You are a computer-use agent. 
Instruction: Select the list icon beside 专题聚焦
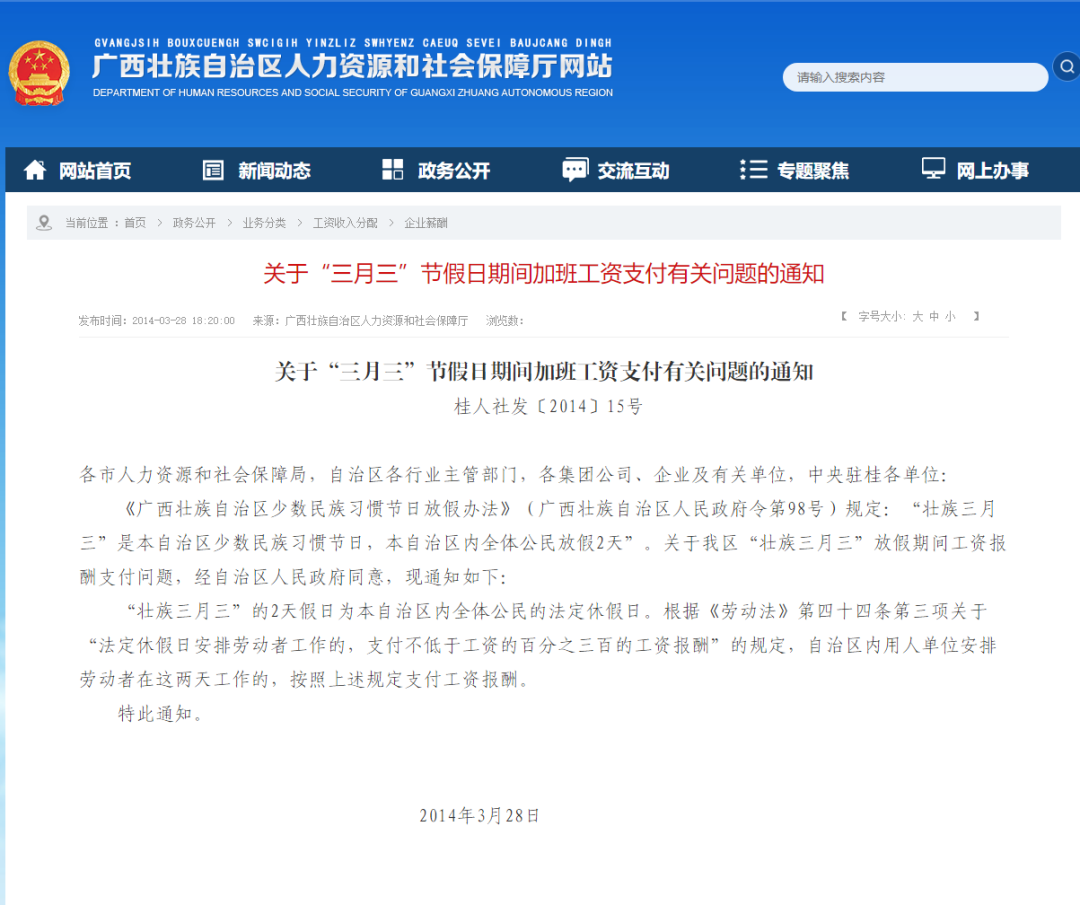(x=753, y=170)
